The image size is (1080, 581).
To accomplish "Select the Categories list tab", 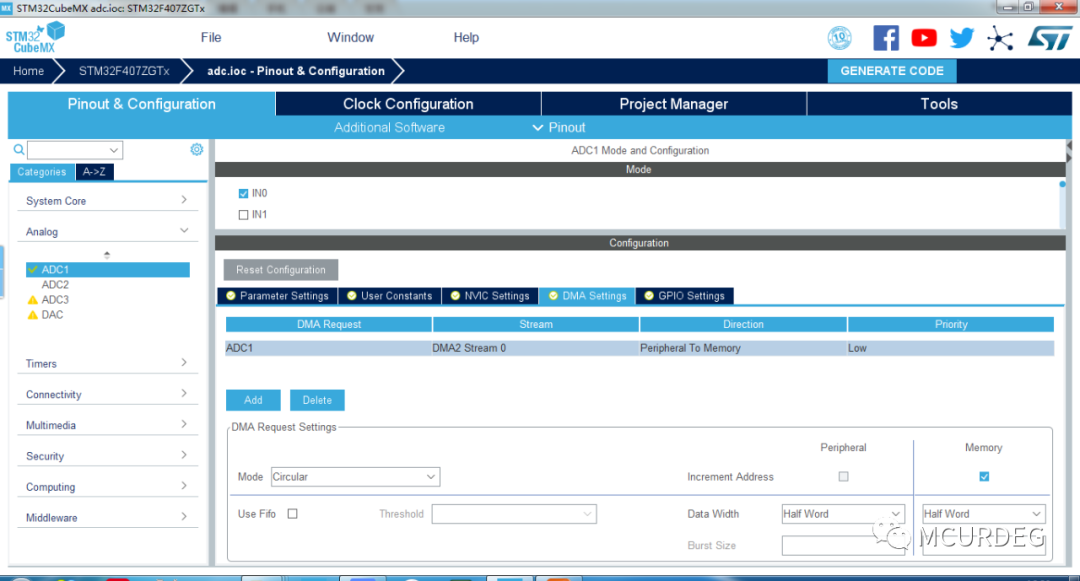I will coord(42,172).
